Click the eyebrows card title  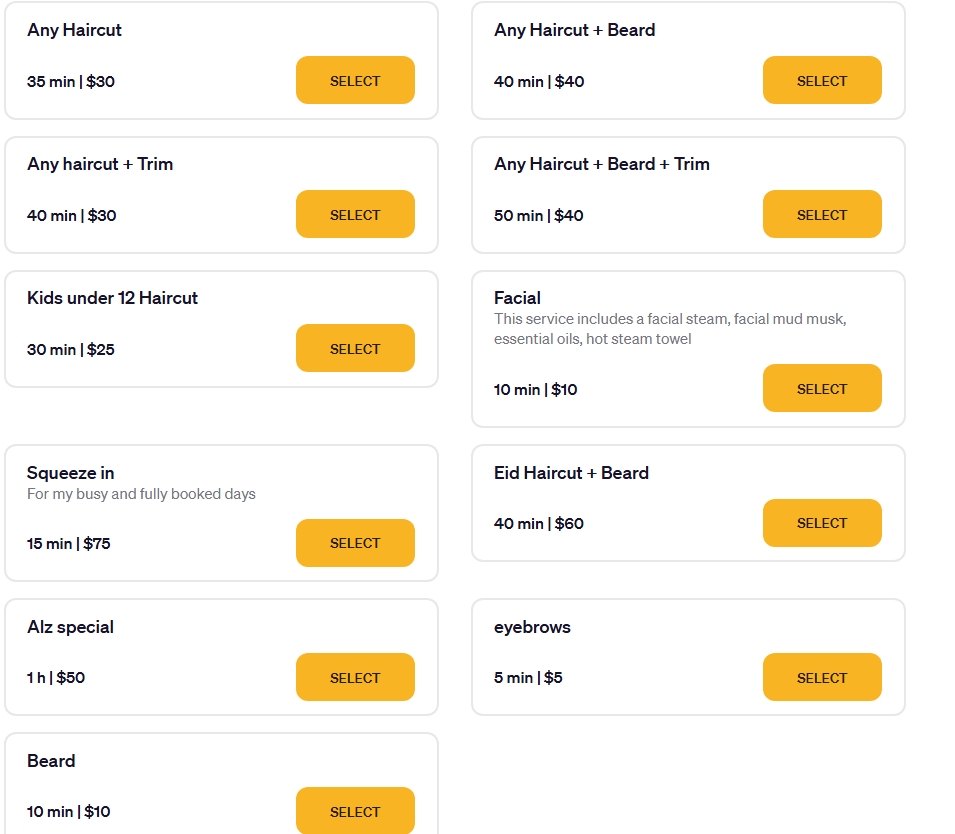532,627
